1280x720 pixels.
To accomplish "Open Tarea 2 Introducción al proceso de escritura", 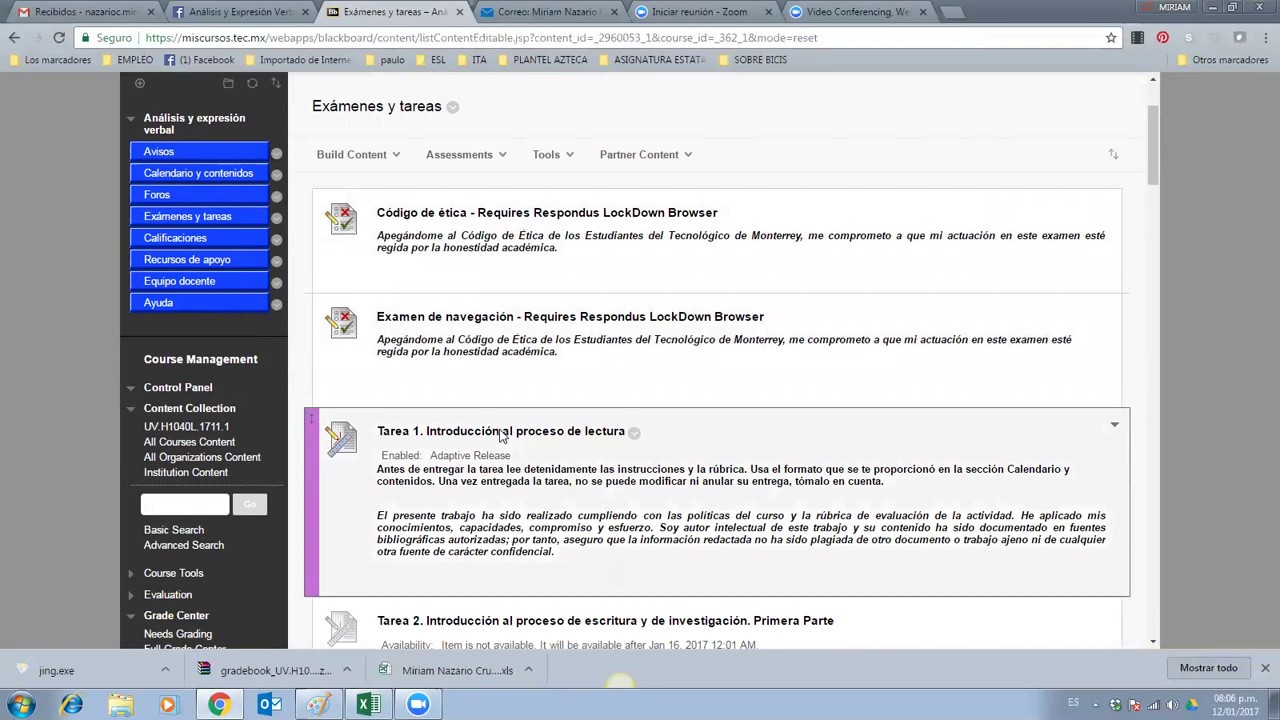I will [x=605, y=621].
